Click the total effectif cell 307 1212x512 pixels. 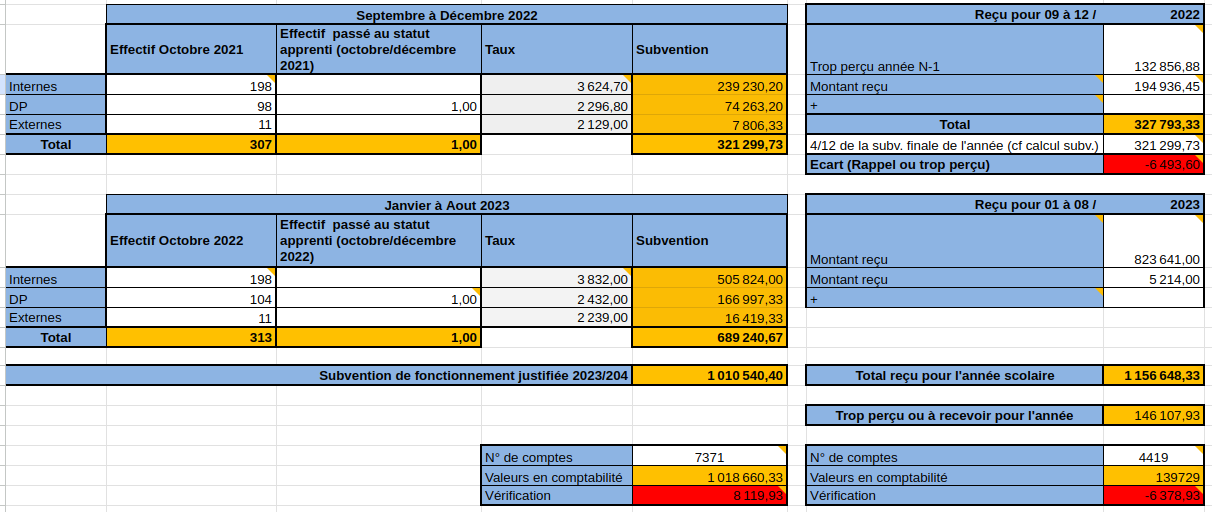tap(191, 144)
